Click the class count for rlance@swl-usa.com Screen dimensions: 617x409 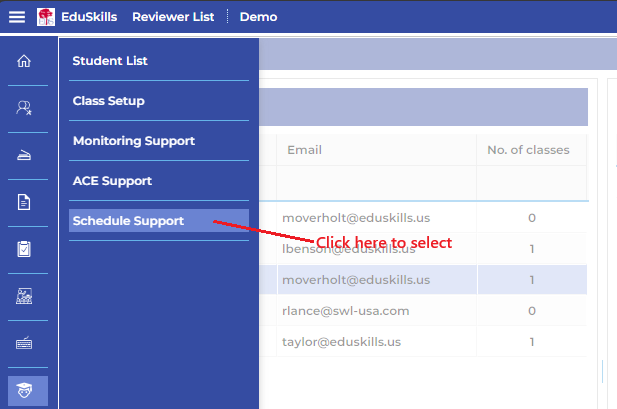pyautogui.click(x=532, y=311)
